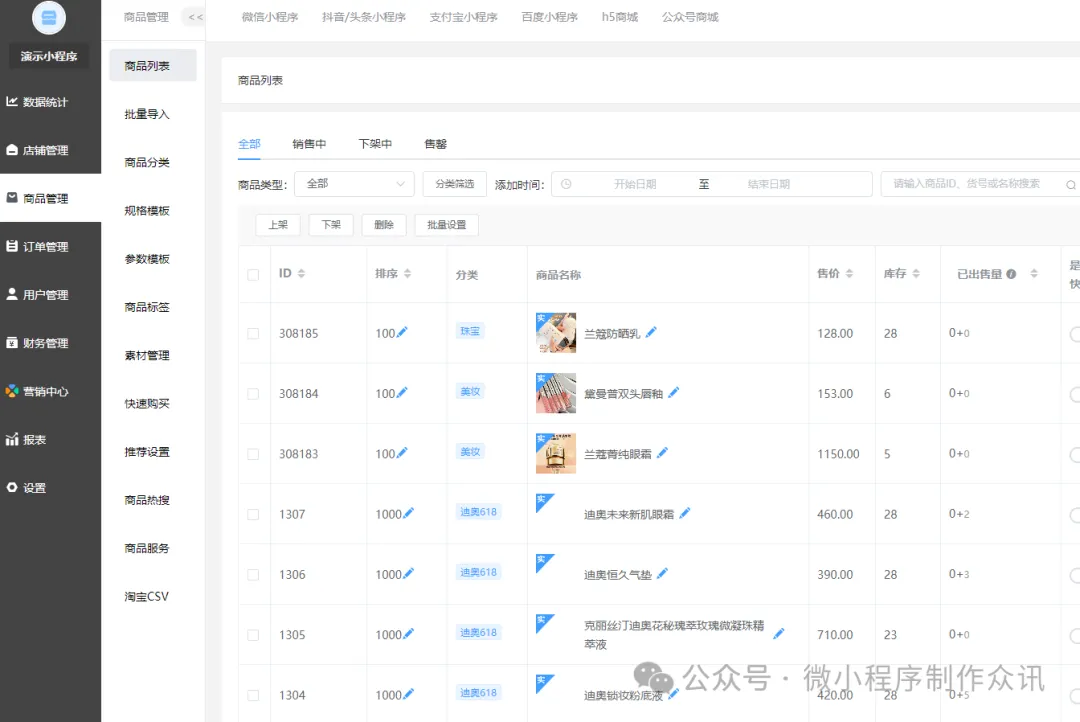Open the 兰蔻防晒乳 product thumbnail
This screenshot has width=1080, height=722.
556,333
